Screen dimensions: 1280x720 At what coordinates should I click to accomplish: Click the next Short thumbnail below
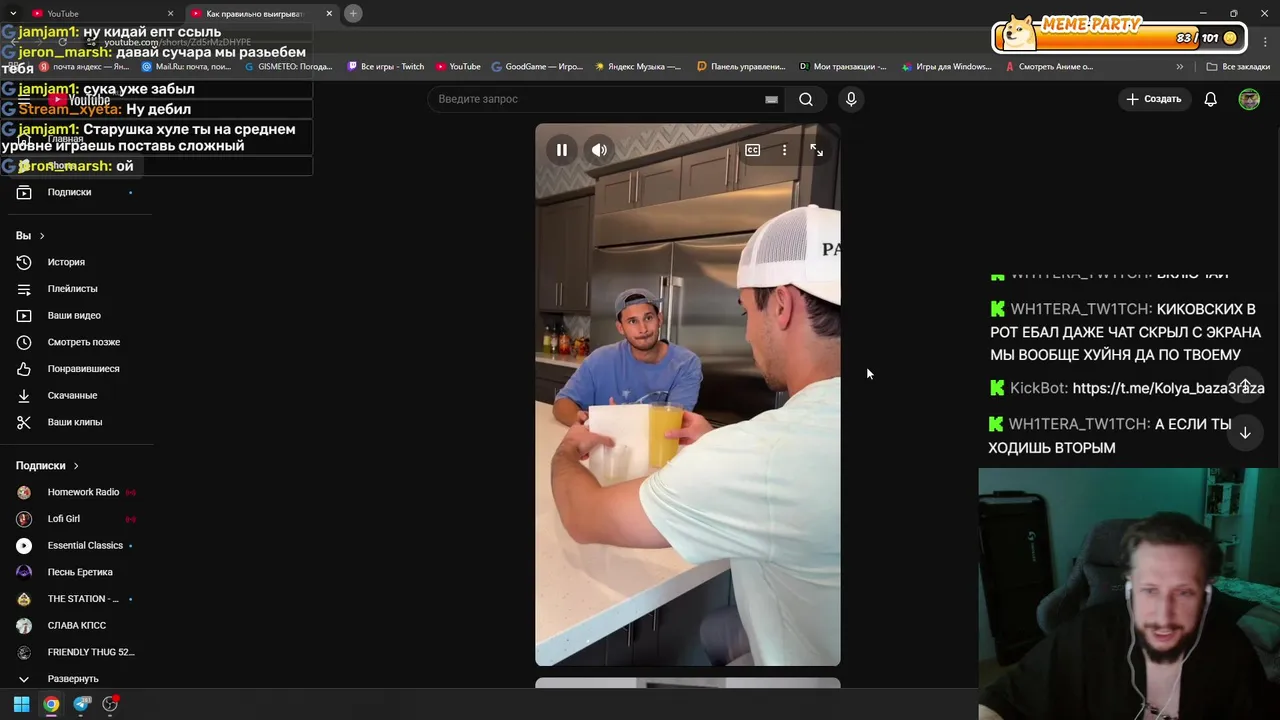pos(688,683)
